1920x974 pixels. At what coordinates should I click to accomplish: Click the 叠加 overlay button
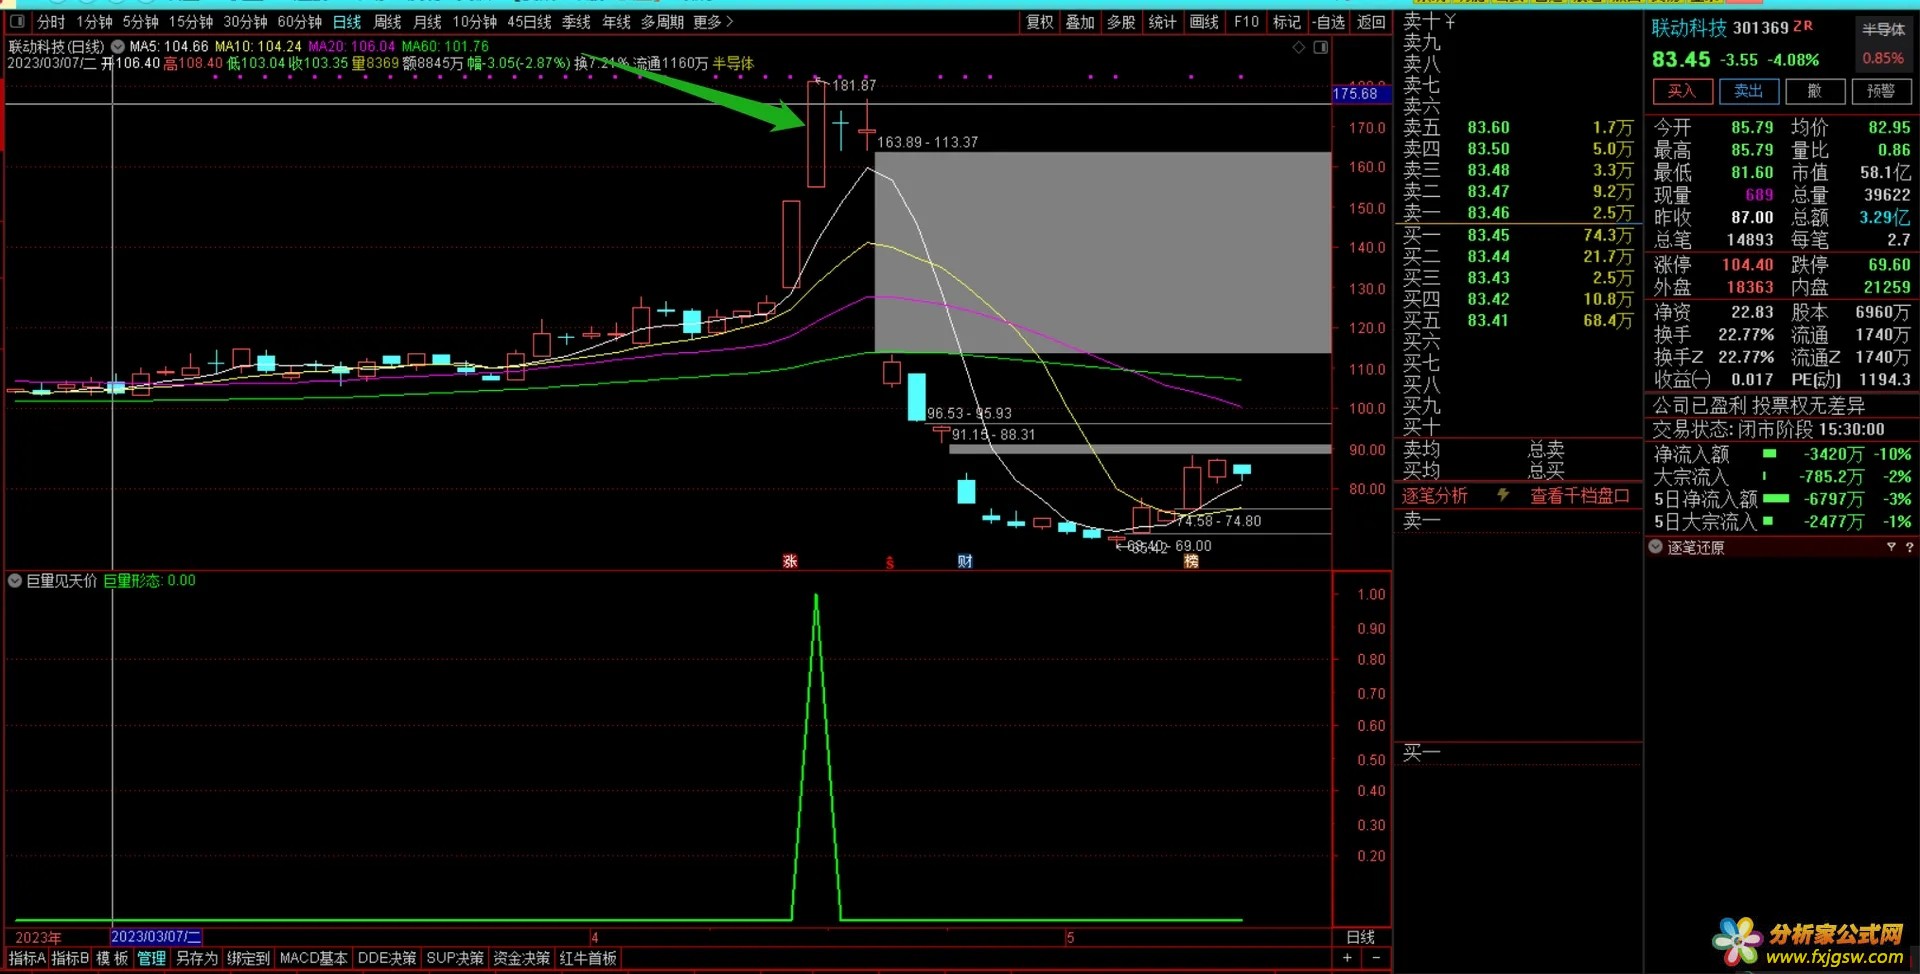1080,22
